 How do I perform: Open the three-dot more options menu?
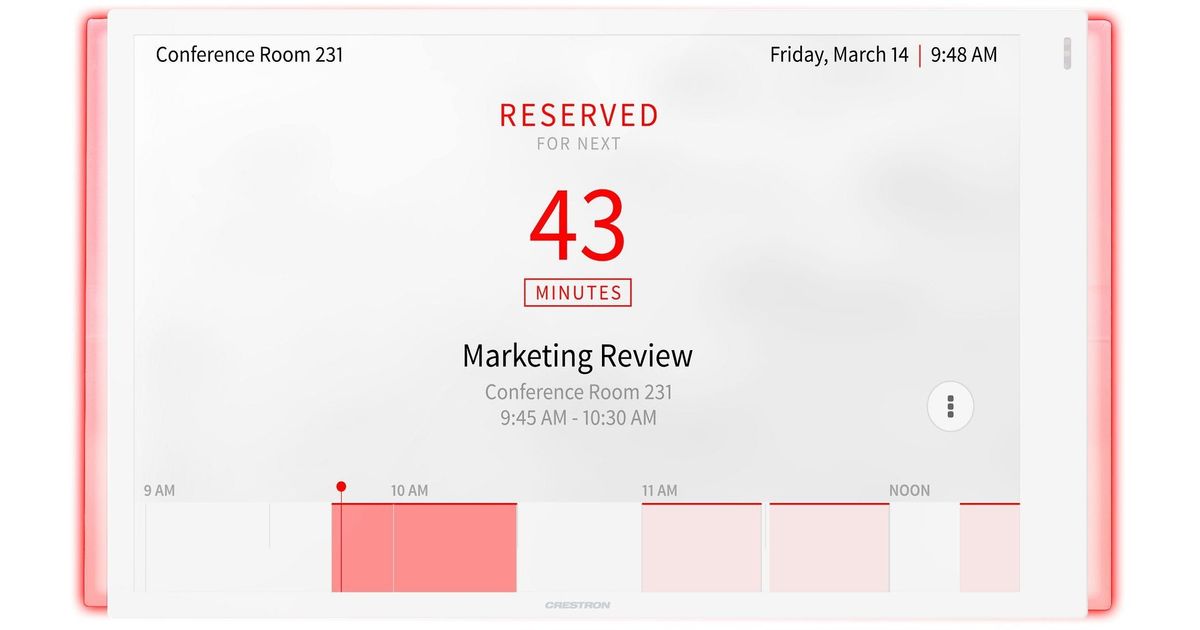pyautogui.click(x=950, y=406)
